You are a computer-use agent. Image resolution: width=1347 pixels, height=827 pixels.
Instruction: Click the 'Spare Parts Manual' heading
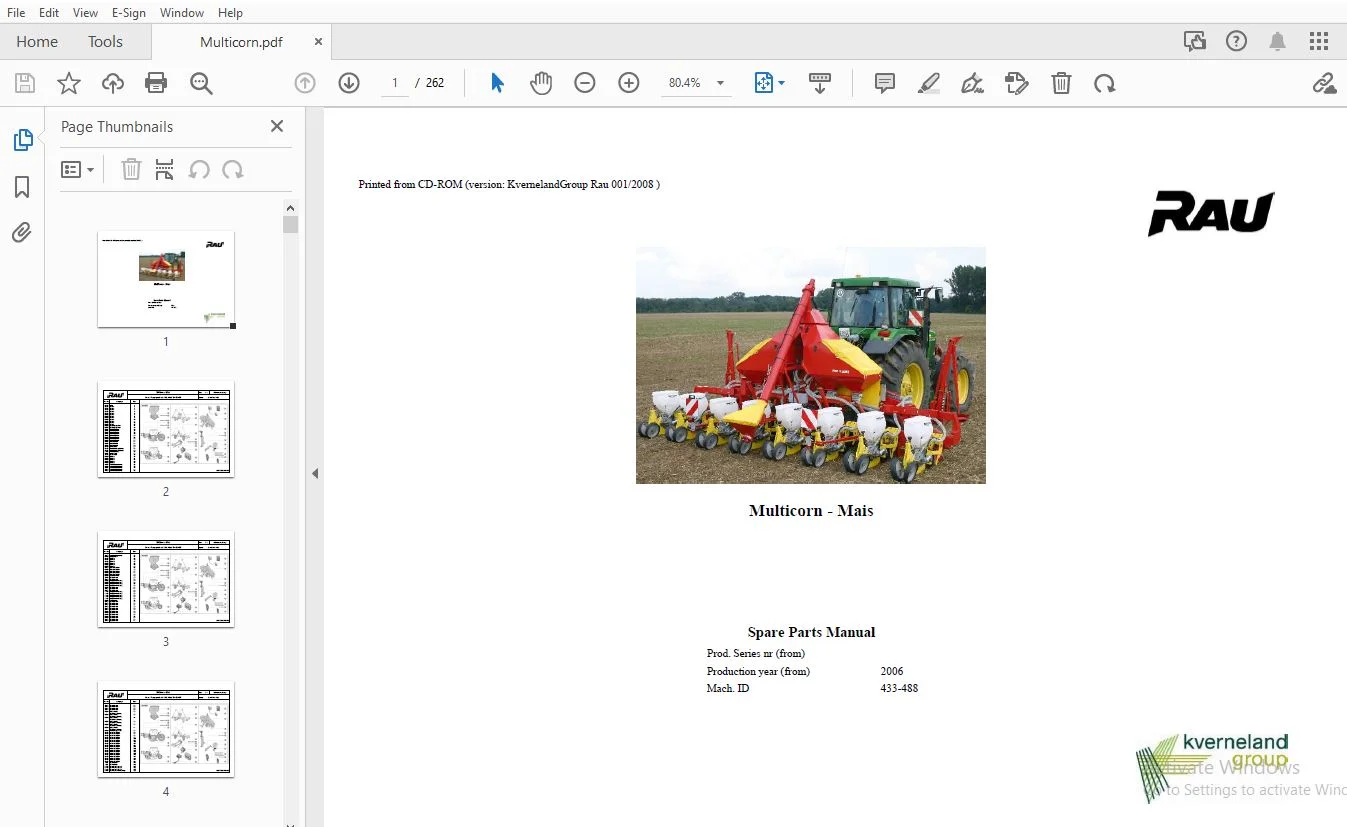pyautogui.click(x=811, y=632)
